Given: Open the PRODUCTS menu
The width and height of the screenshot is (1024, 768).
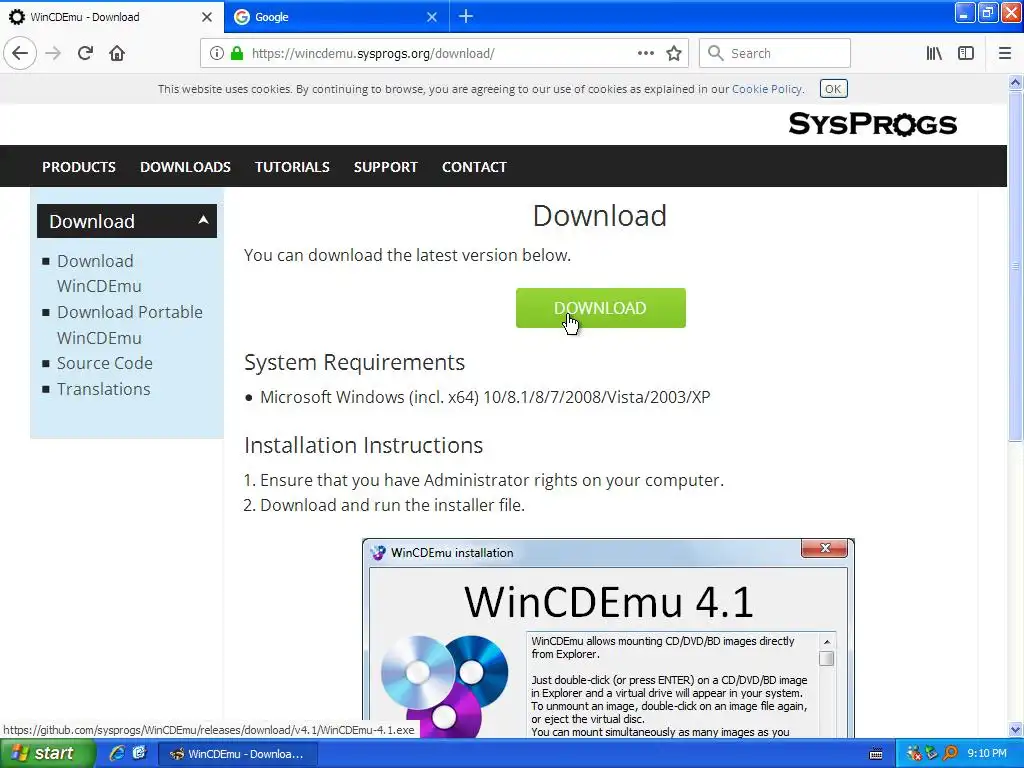Looking at the screenshot, I should click(79, 167).
